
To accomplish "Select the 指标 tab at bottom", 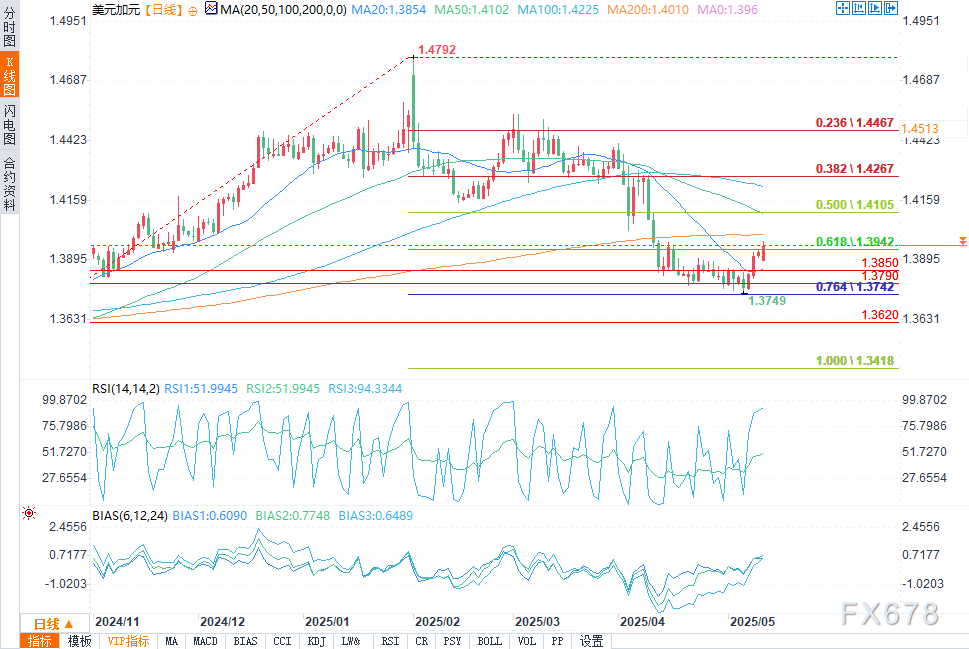I will (x=41, y=641).
